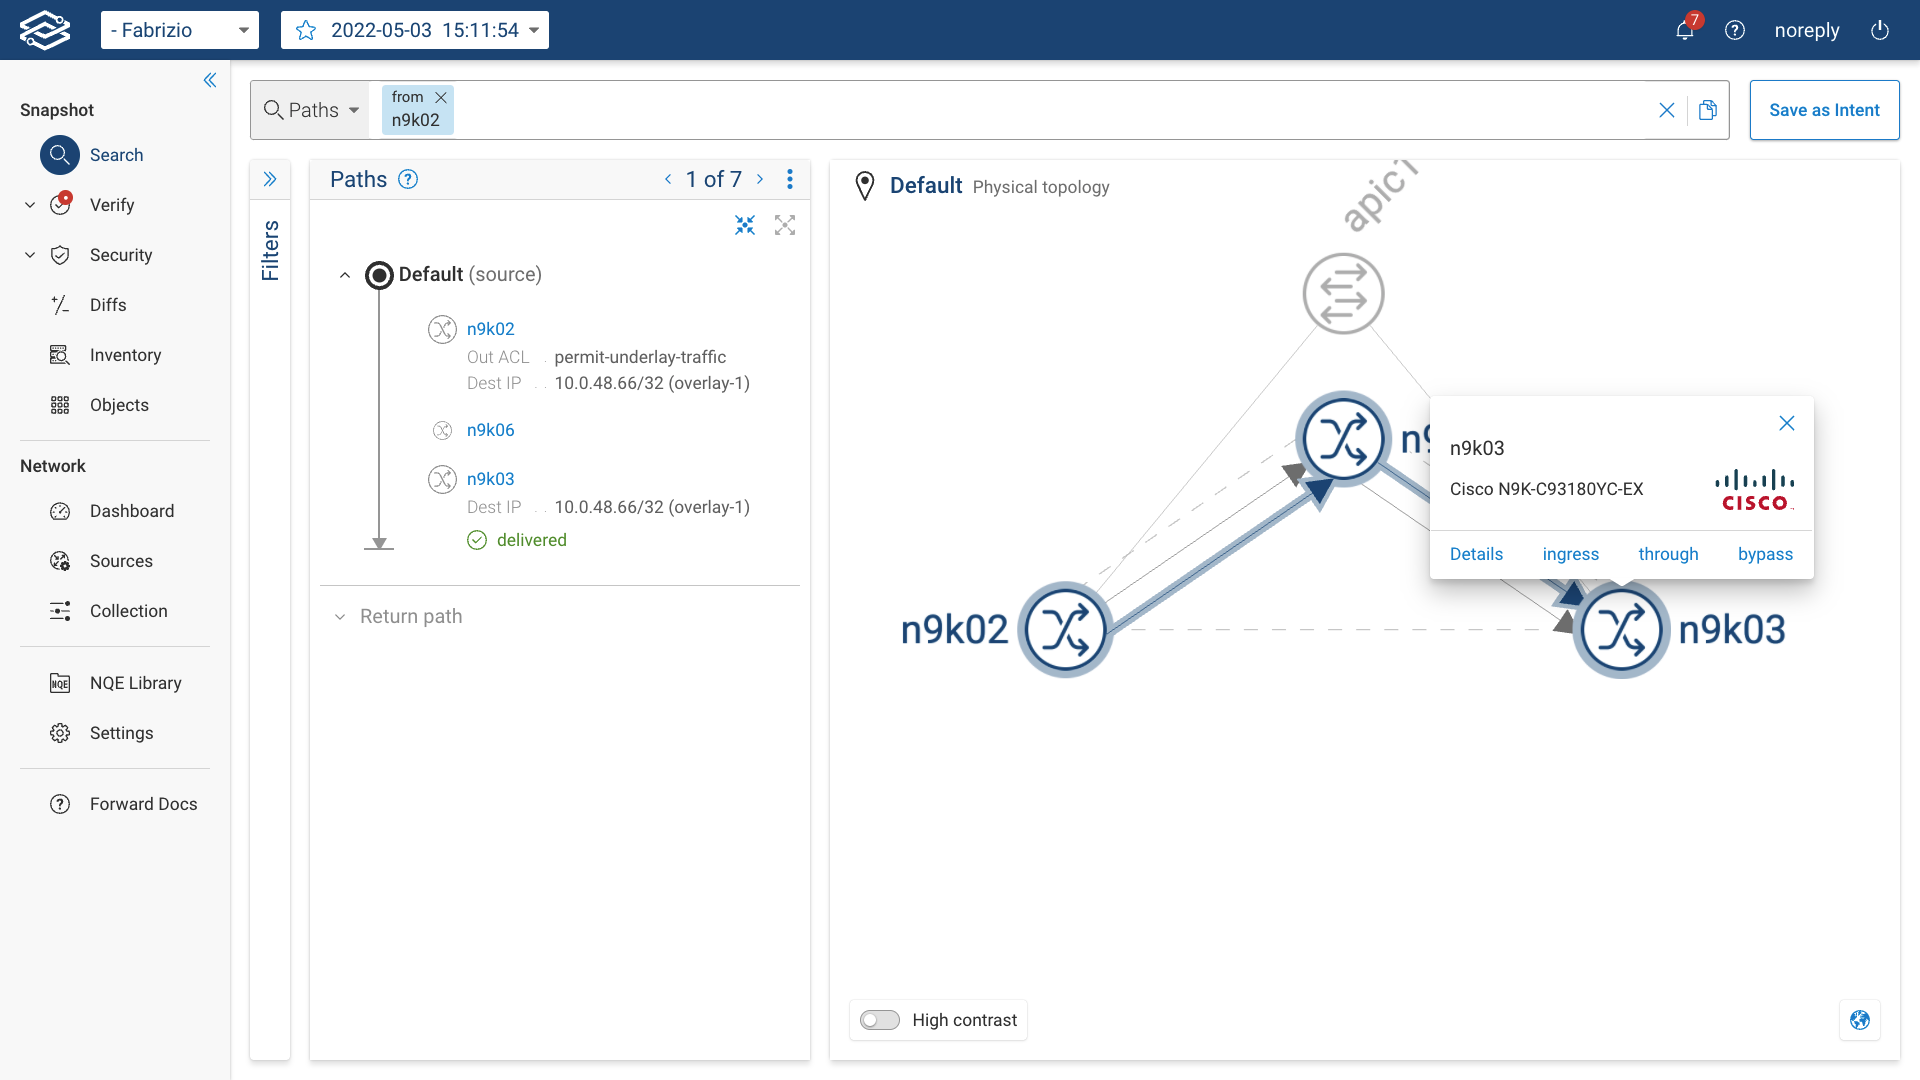This screenshot has height=1080, width=1920.
Task: Collapse the left navigation sidebar
Action: click(210, 80)
